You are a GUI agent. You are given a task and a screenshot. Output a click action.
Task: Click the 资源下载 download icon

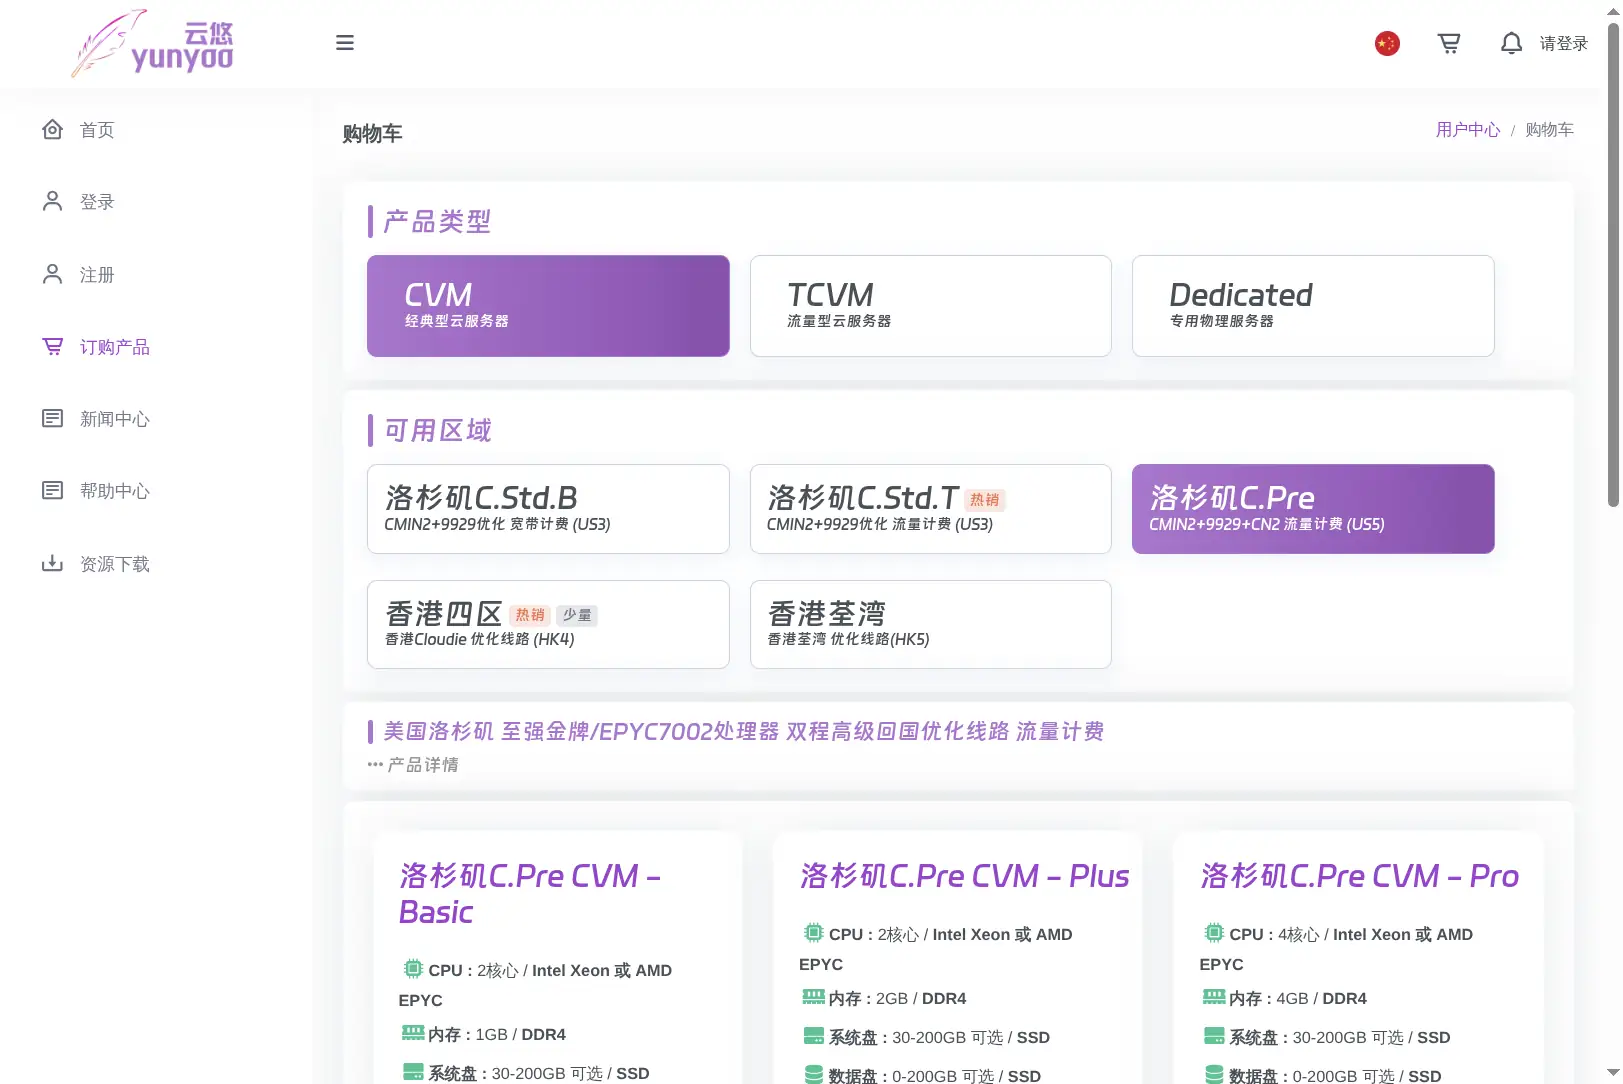click(53, 563)
